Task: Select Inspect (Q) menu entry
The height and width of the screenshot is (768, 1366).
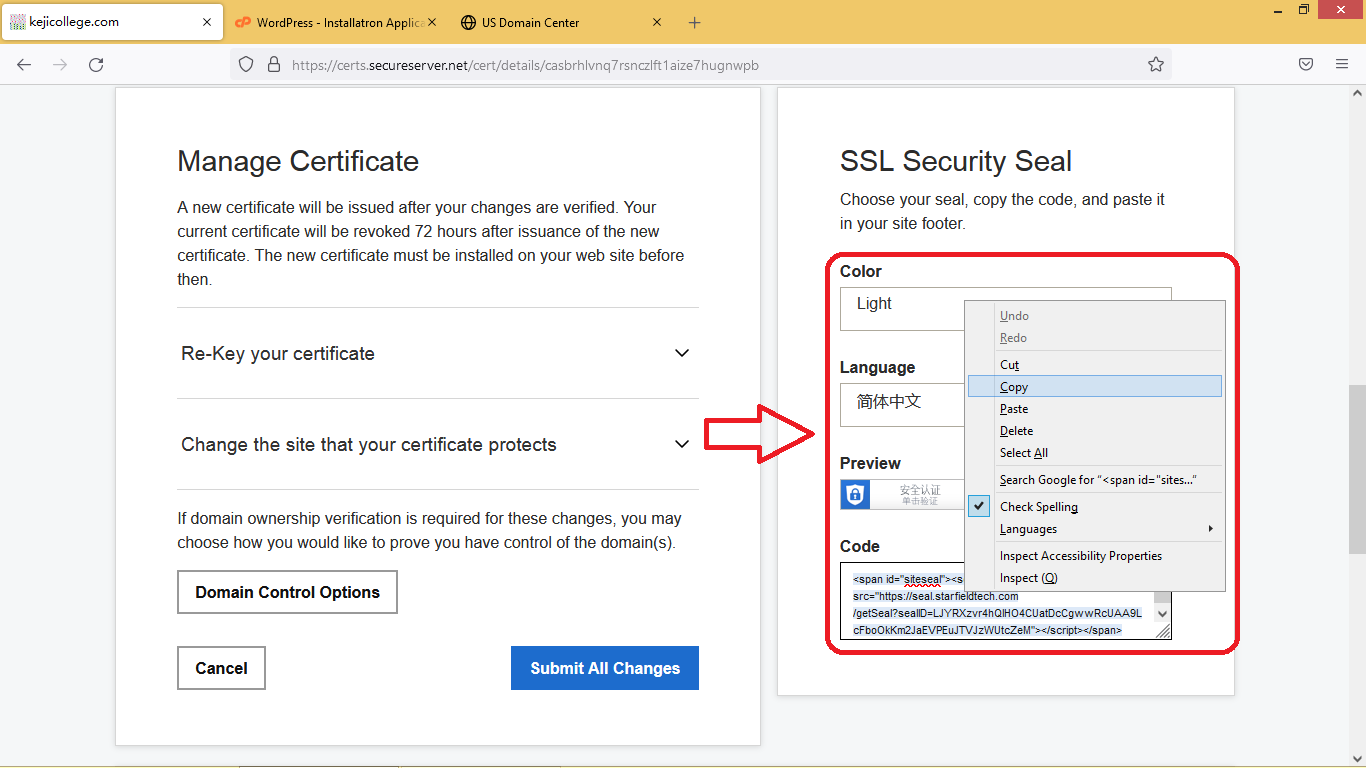Action: (x=1095, y=578)
